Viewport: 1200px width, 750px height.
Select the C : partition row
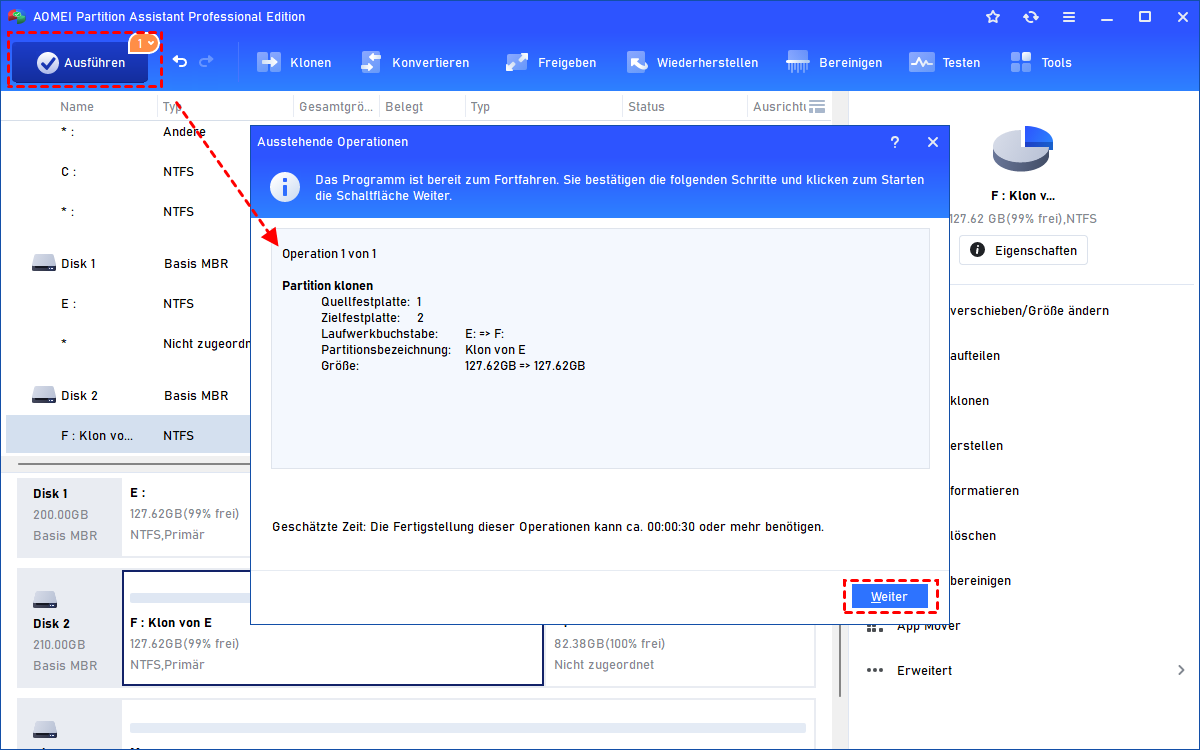click(x=128, y=172)
